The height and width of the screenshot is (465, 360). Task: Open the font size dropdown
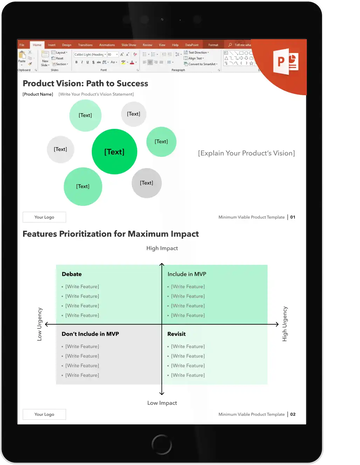[x=117, y=54]
